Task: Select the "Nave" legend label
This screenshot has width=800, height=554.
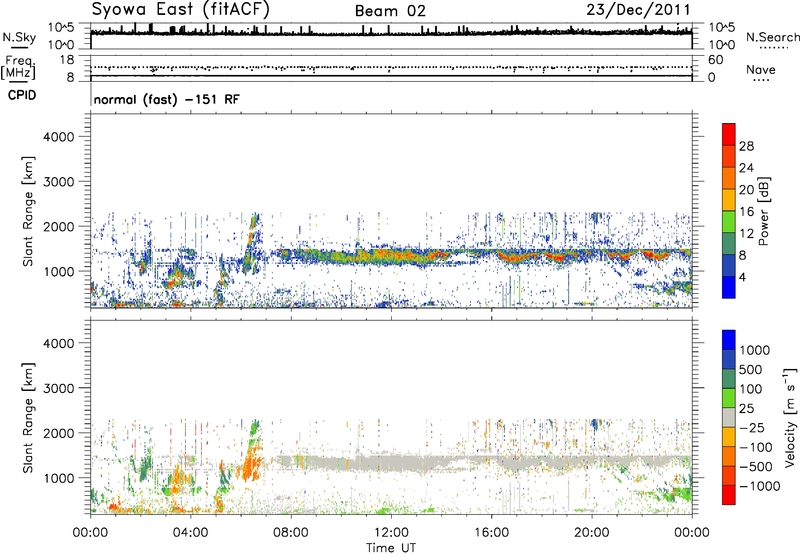Action: click(760, 69)
